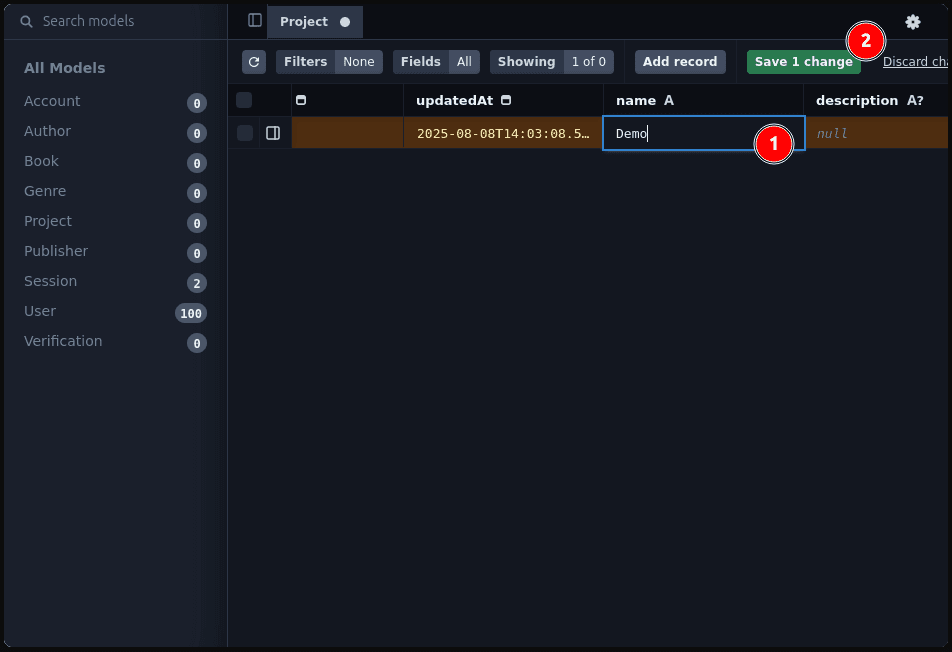Click the unsaved dot on Project tab

coord(345,22)
